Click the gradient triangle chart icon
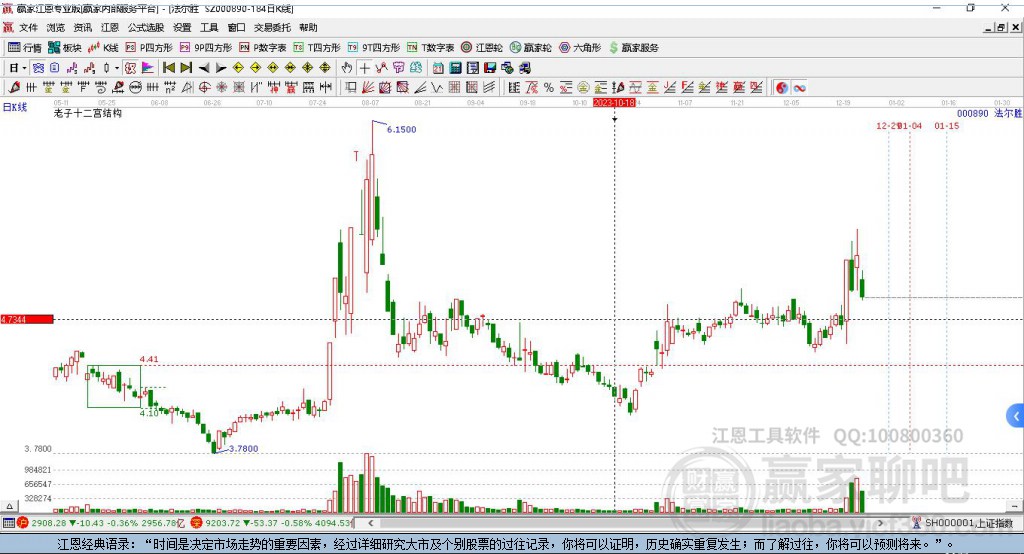 coord(148,68)
